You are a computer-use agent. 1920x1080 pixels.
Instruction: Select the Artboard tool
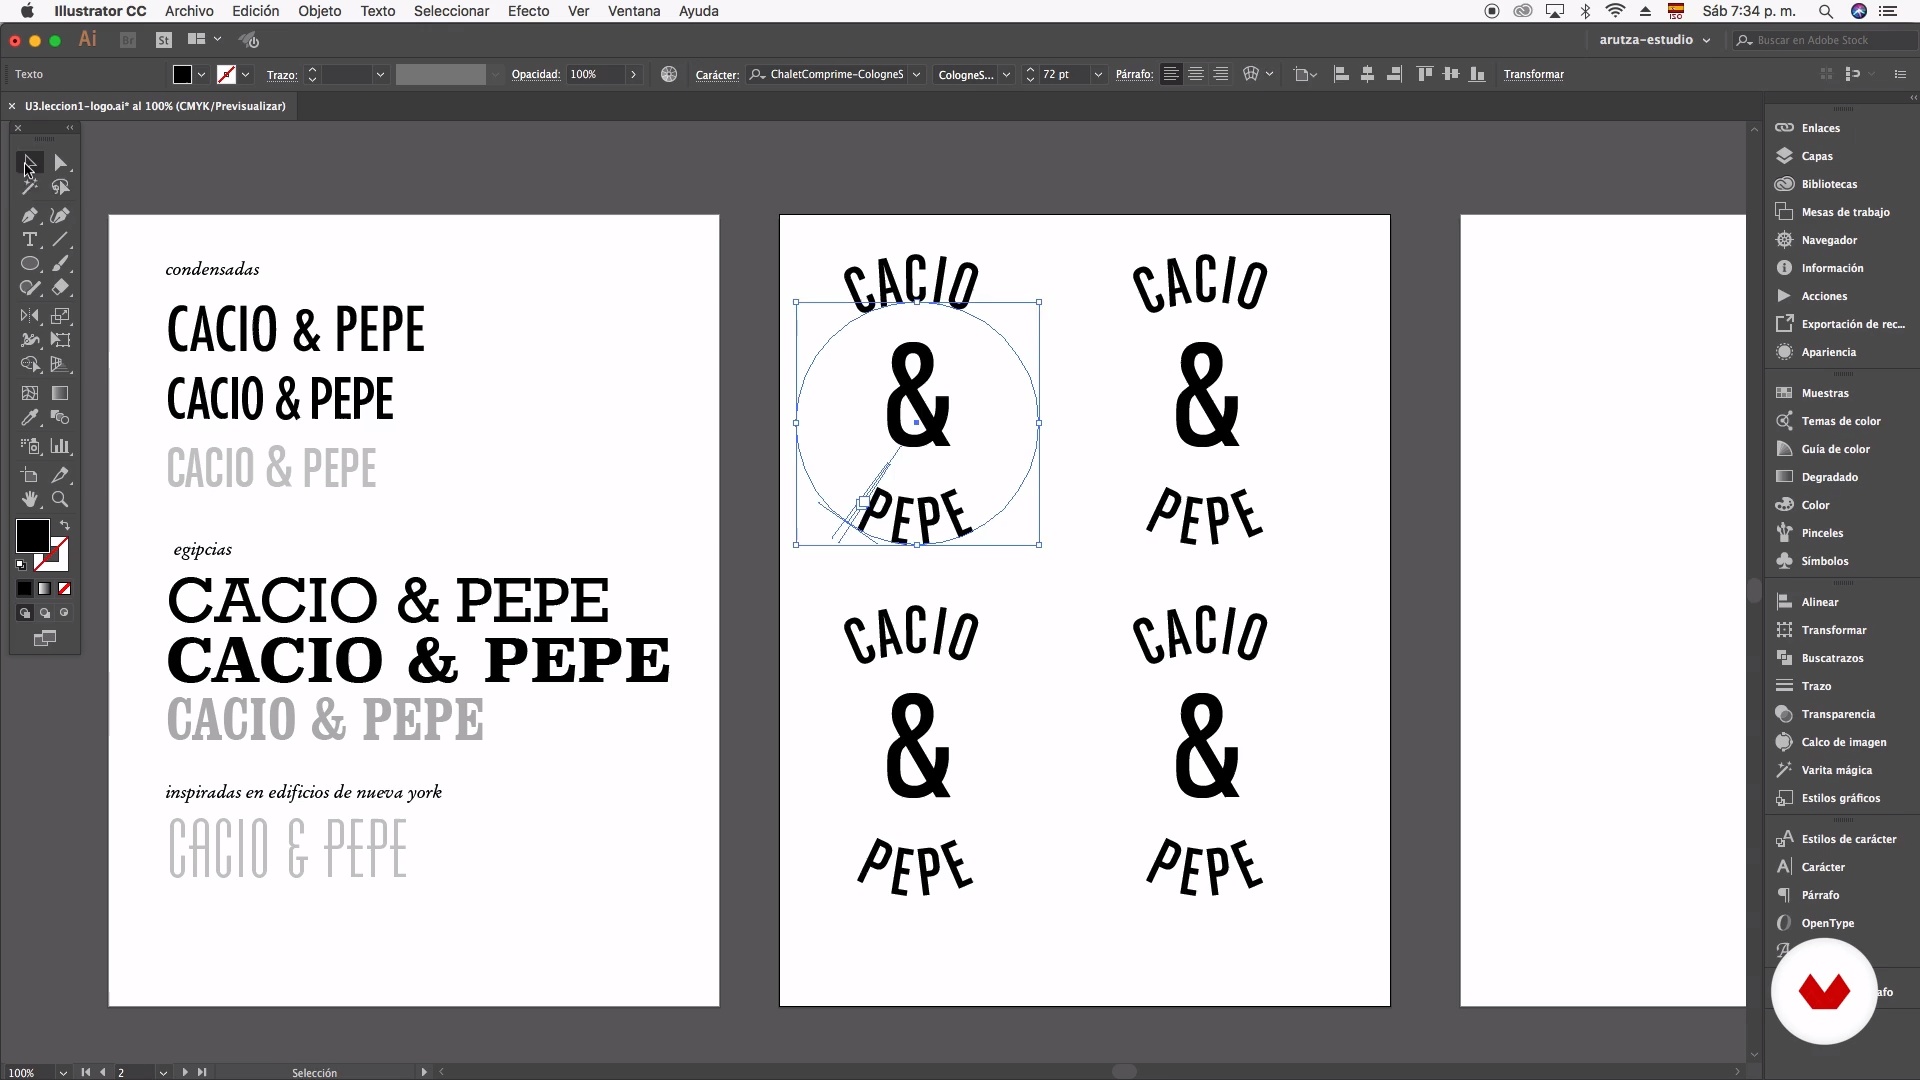click(30, 475)
